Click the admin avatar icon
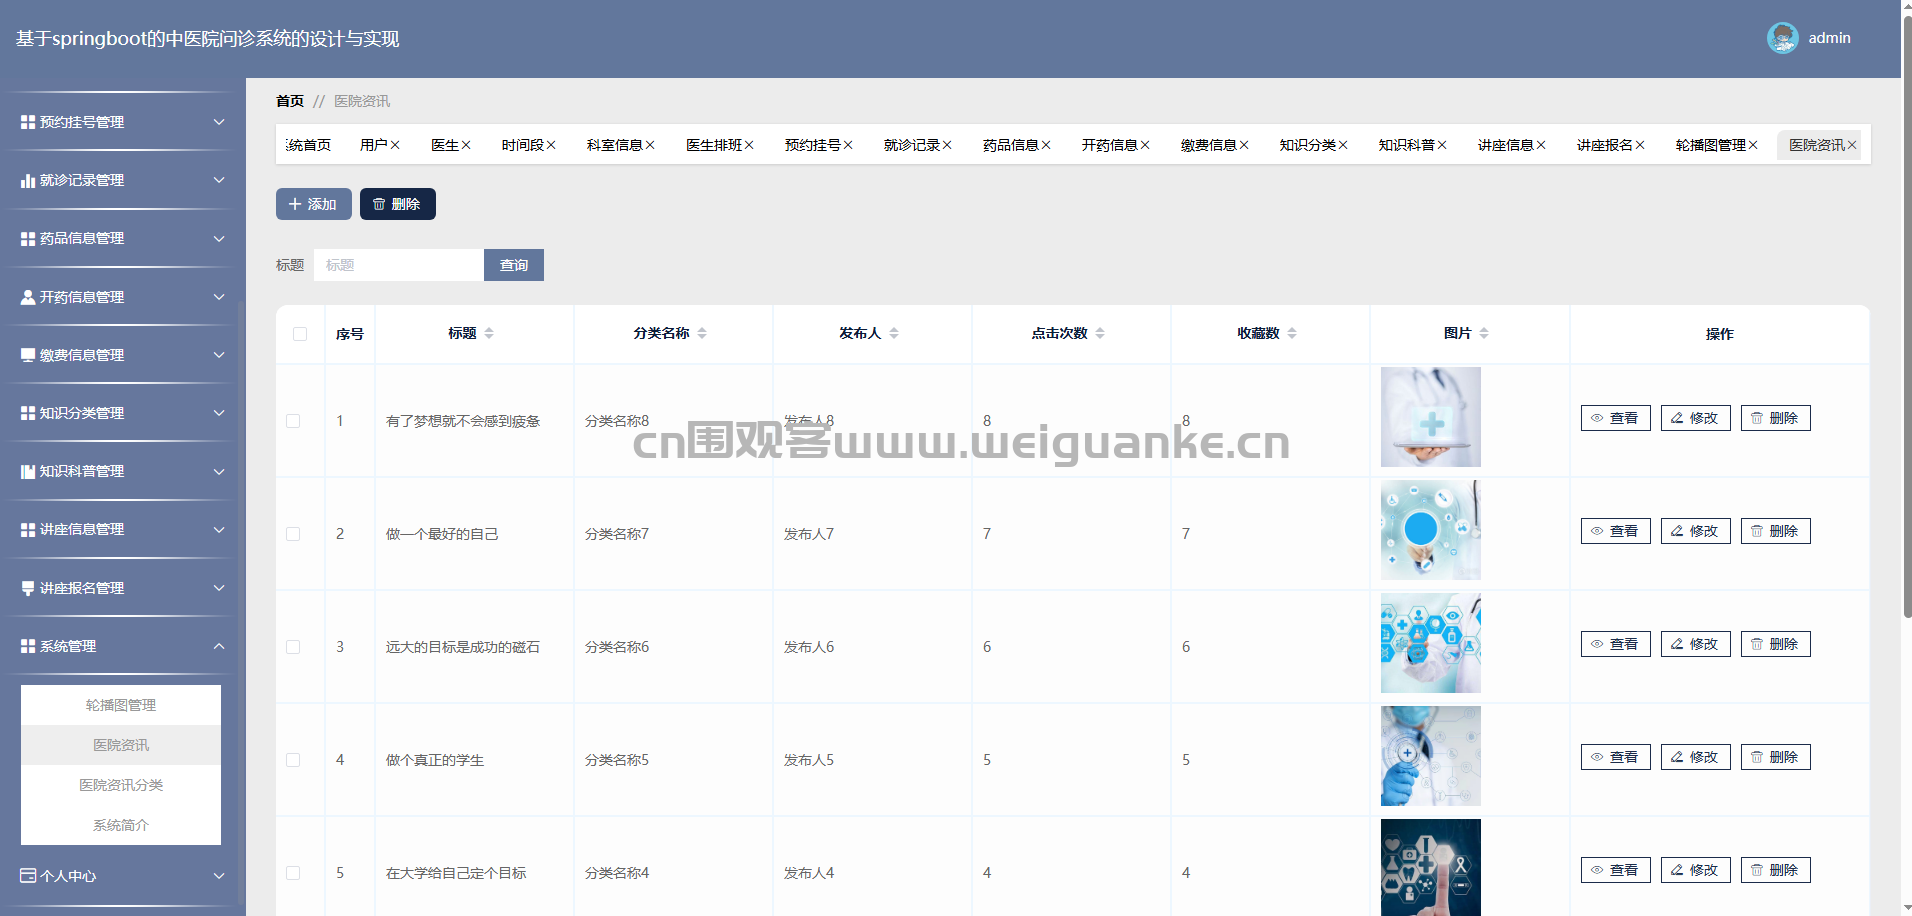The width and height of the screenshot is (1912, 916). [x=1782, y=38]
